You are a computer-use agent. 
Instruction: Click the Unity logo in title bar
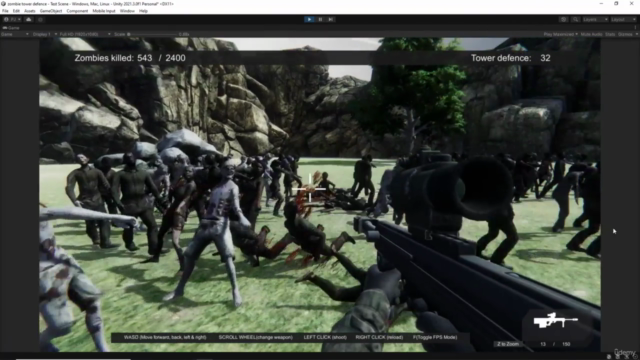click(3, 4)
